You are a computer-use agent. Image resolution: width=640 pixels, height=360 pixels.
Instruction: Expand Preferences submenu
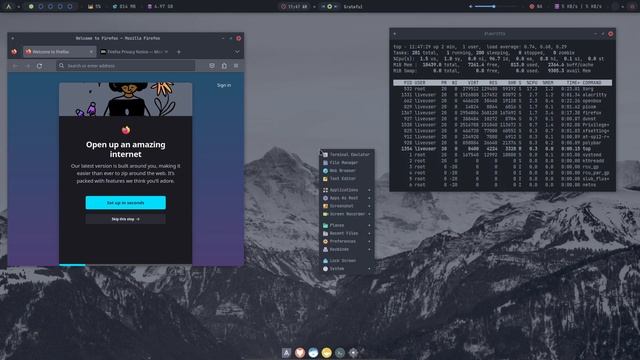click(346, 242)
